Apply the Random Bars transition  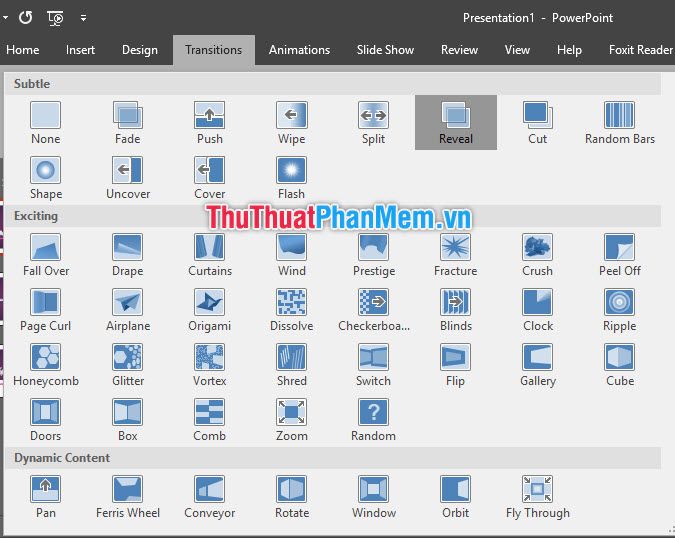coord(619,123)
